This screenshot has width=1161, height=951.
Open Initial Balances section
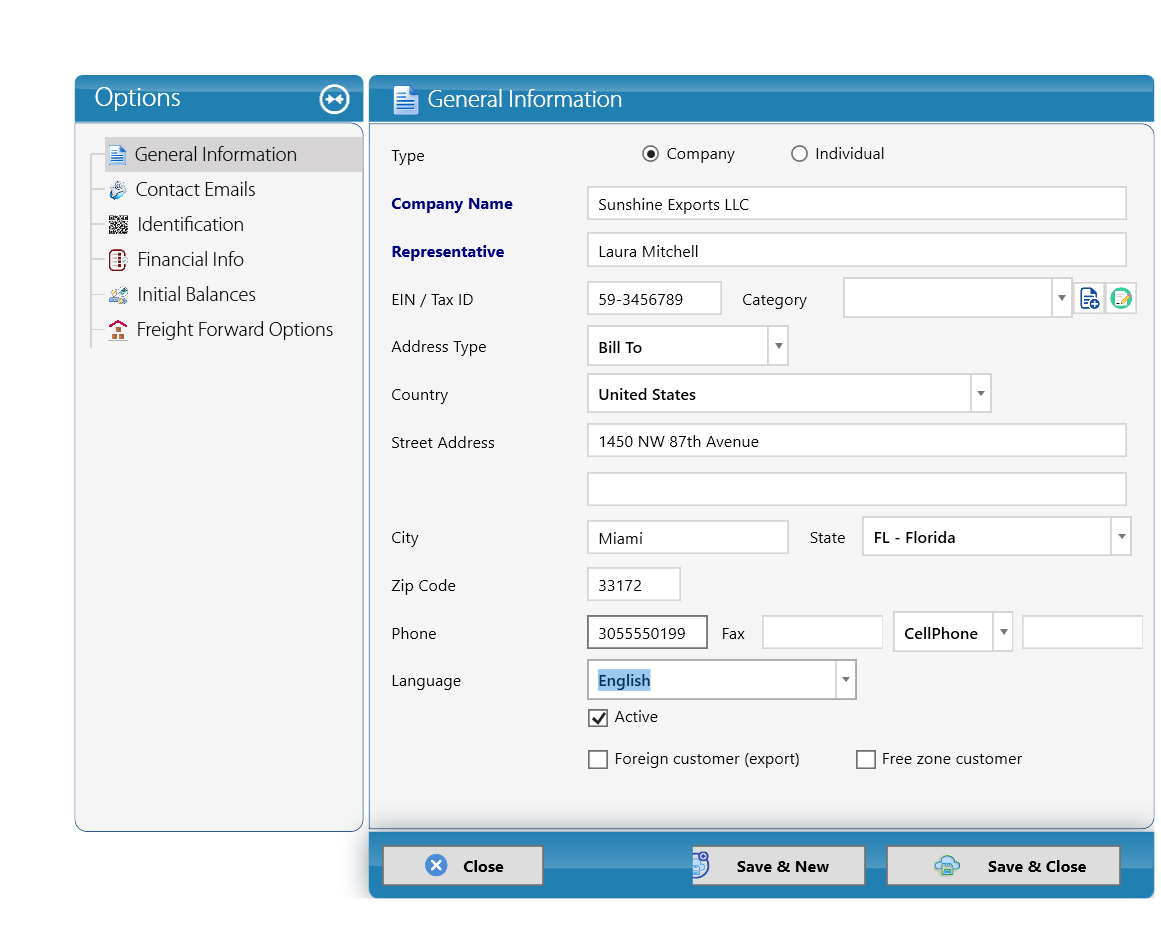click(x=196, y=294)
